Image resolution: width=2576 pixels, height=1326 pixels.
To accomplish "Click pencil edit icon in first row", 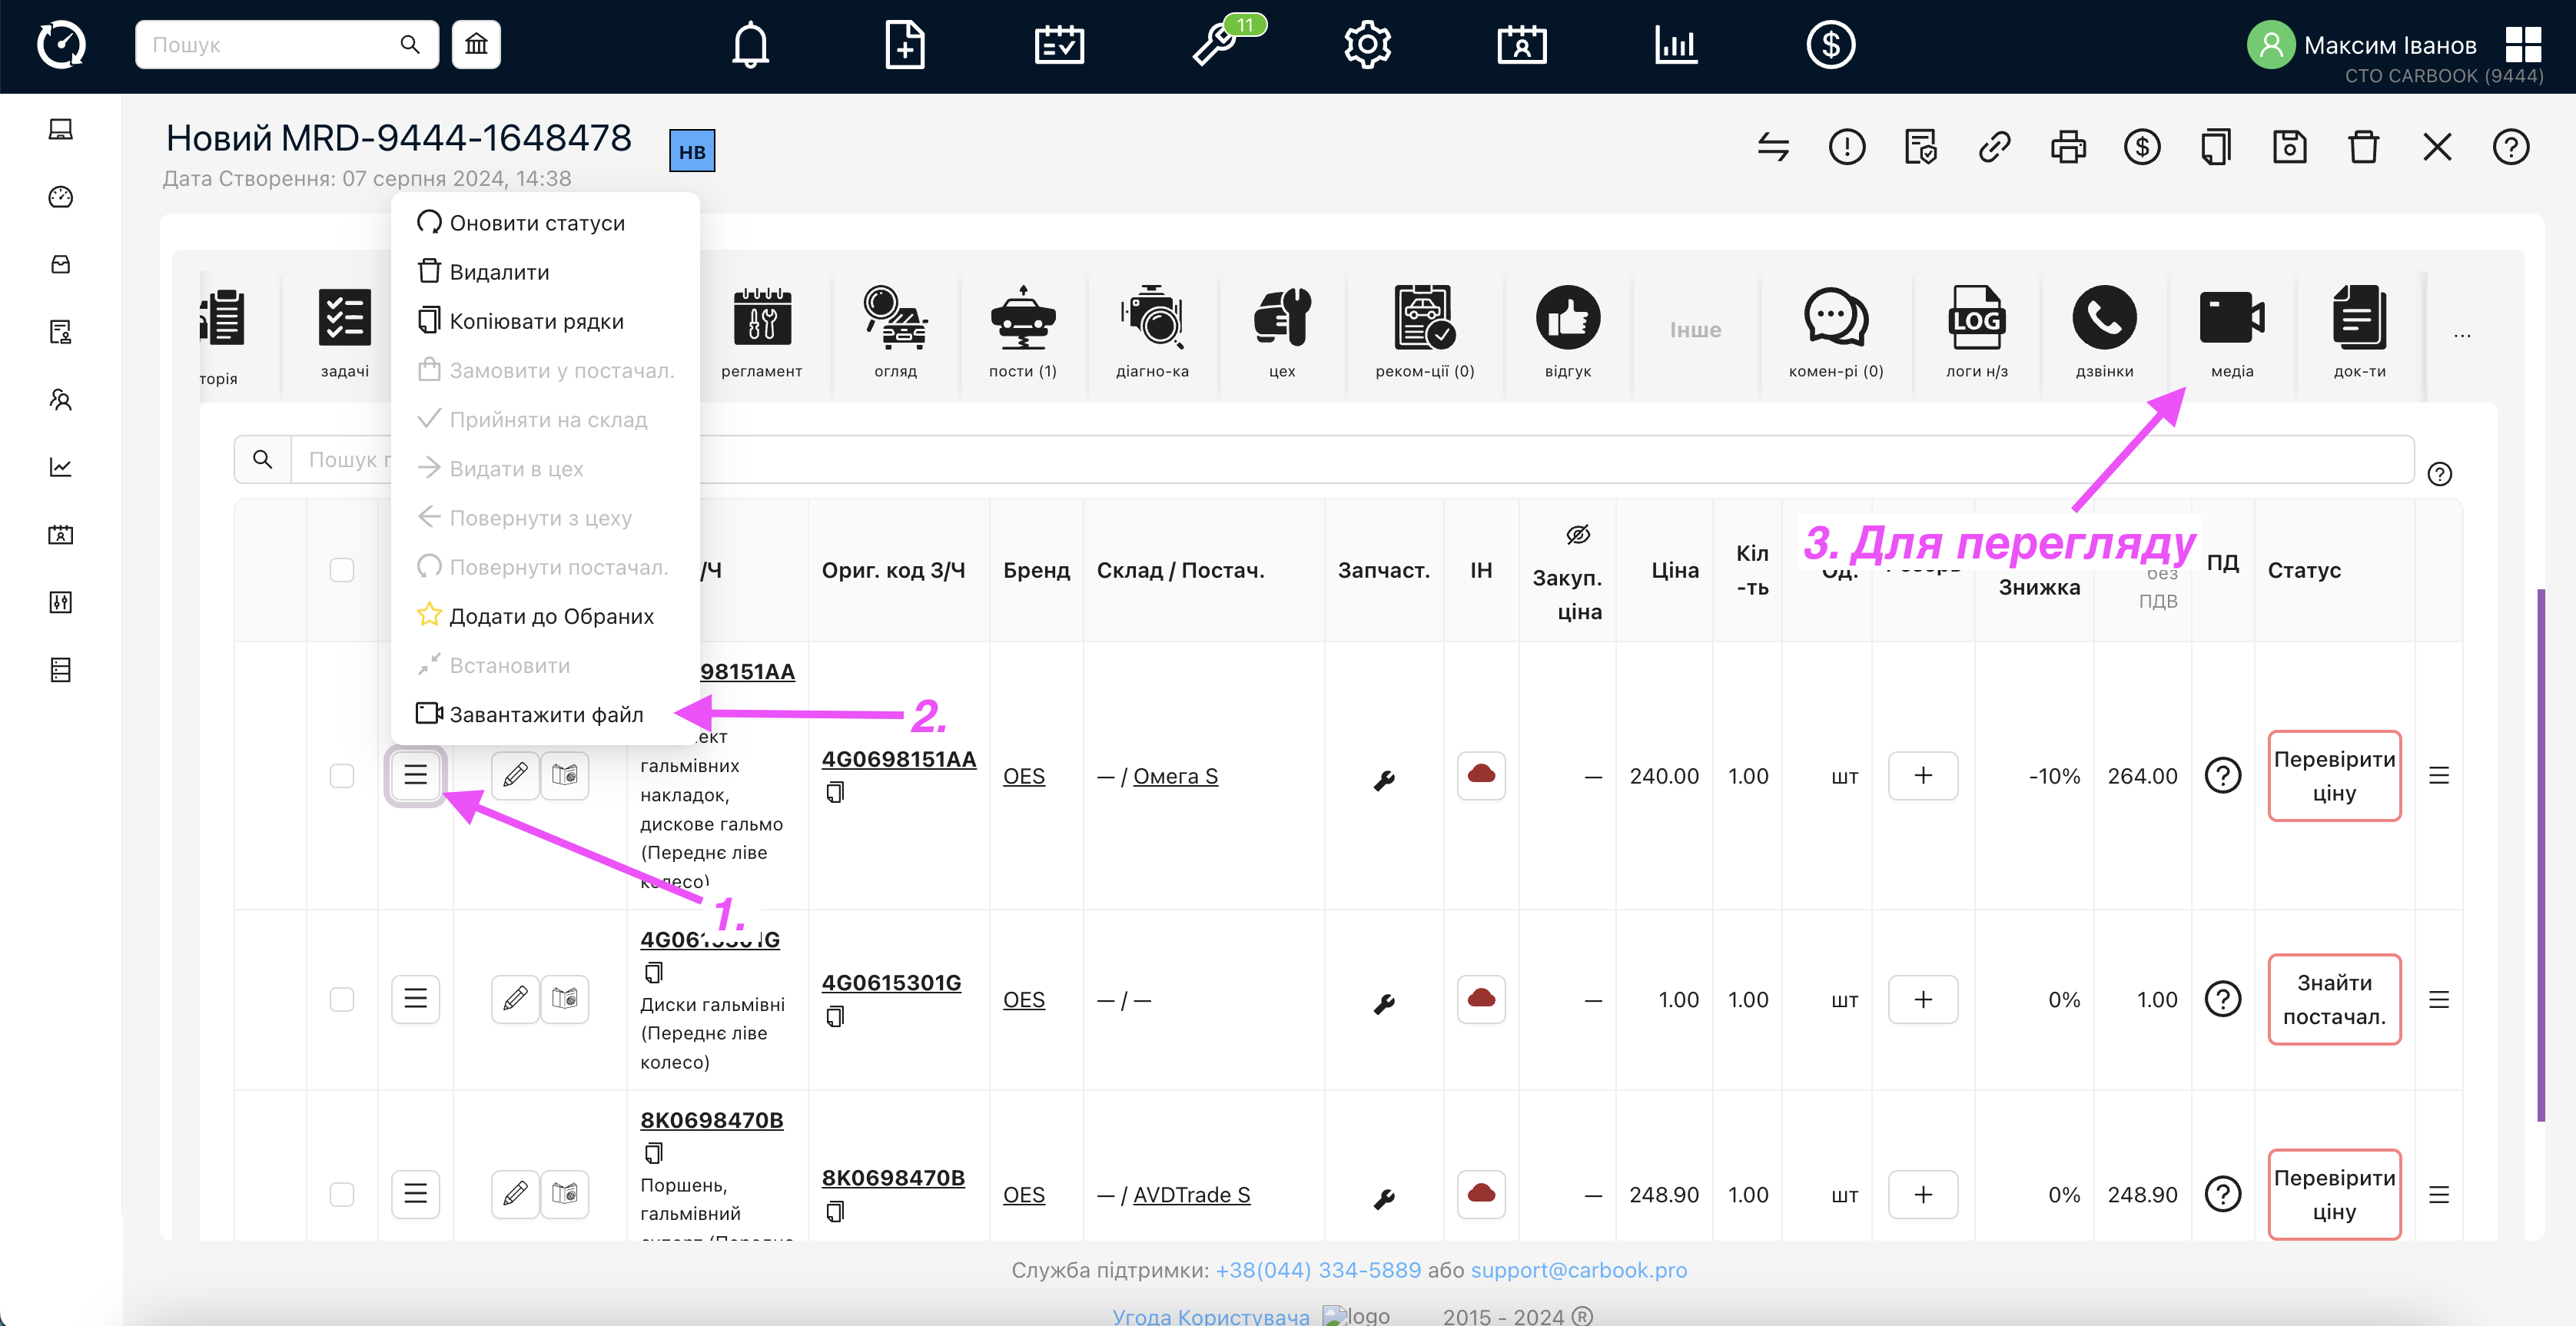I will pos(515,775).
